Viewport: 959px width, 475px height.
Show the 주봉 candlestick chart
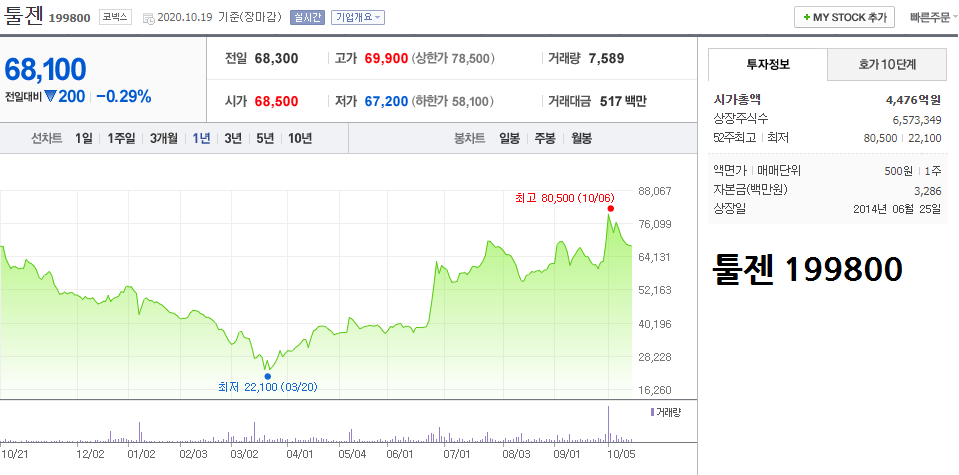tap(545, 138)
